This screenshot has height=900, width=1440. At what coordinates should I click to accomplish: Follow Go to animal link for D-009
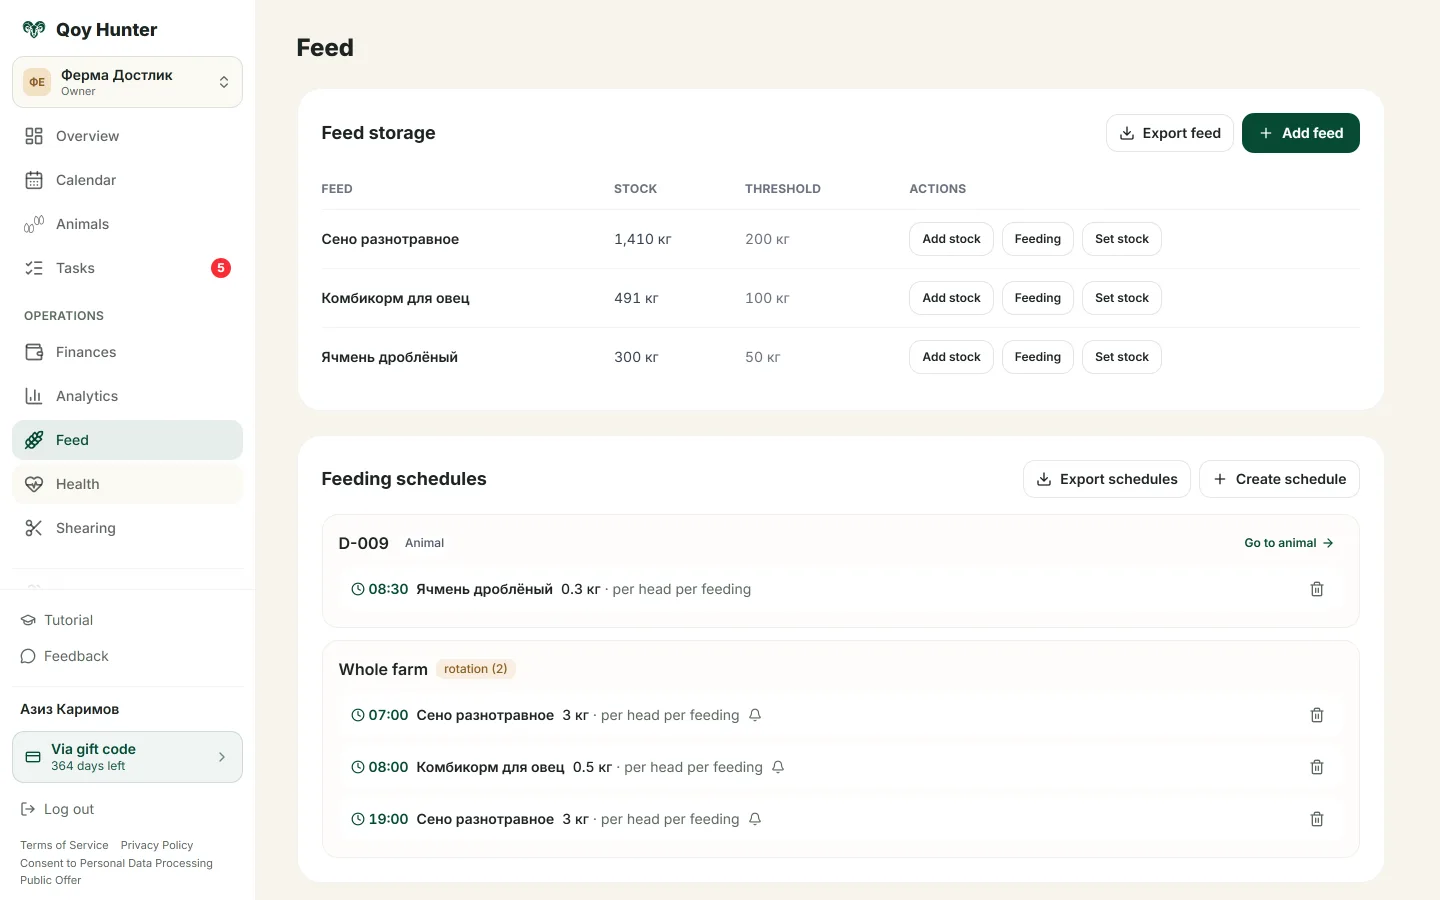coord(1289,543)
